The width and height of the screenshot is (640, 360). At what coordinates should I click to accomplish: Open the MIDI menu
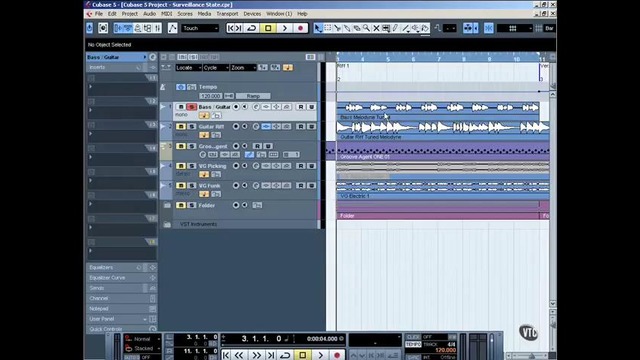click(167, 14)
